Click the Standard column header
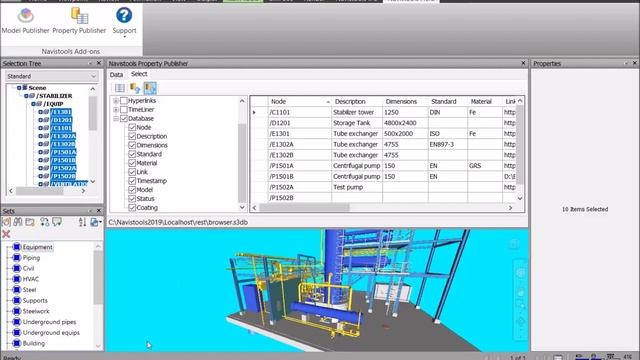The image size is (640, 360). [x=448, y=101]
